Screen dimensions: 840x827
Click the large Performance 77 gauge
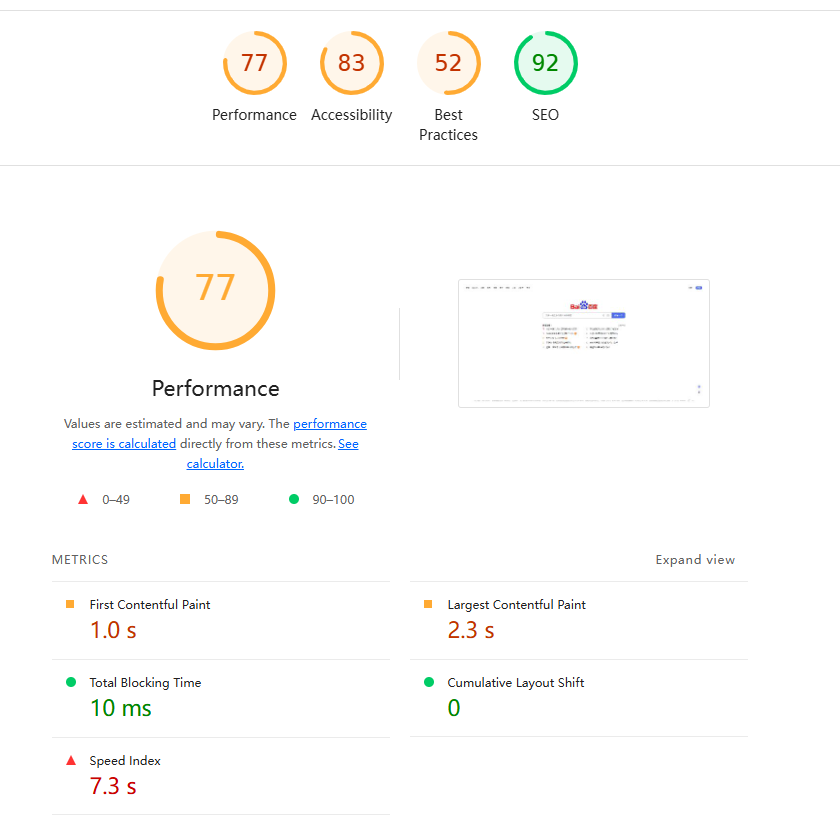pyautogui.click(x=215, y=290)
